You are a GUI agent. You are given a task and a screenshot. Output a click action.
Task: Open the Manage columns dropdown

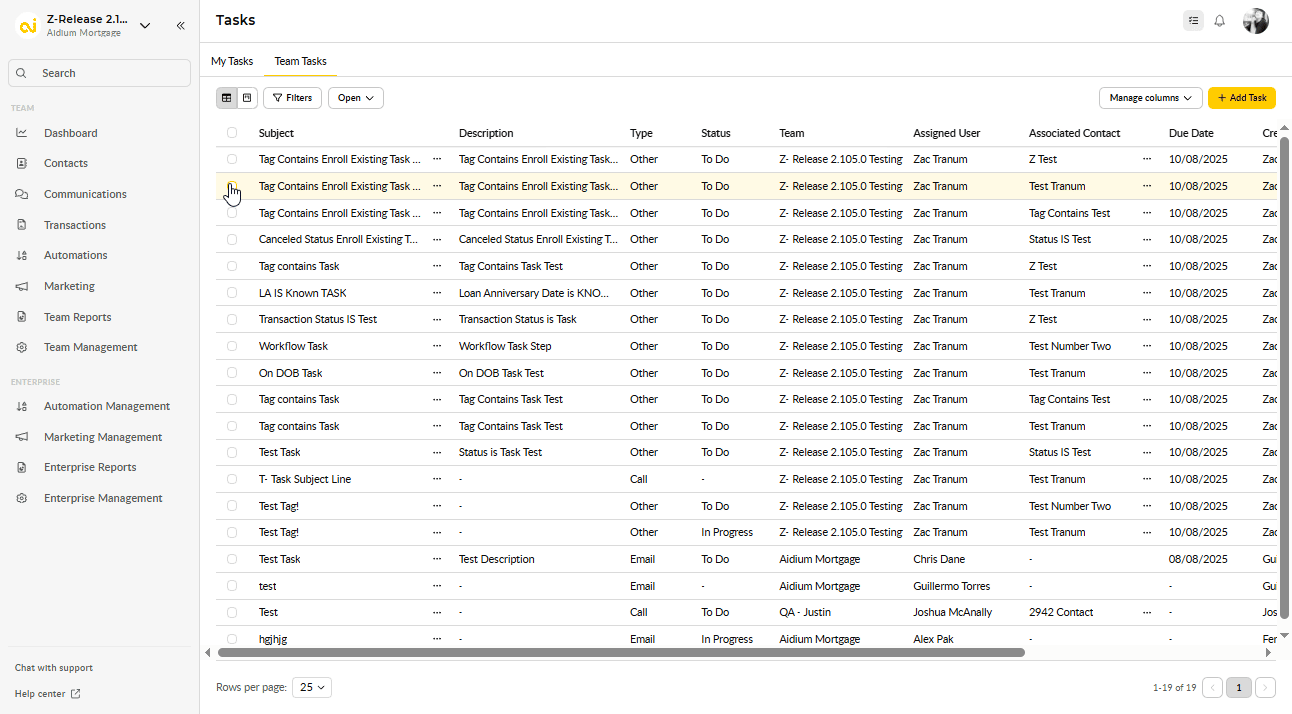click(1150, 98)
